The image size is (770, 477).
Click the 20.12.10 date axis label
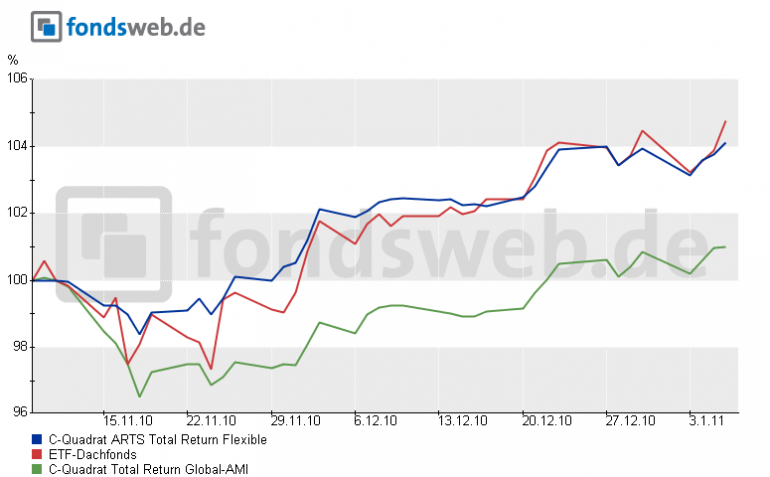546,423
